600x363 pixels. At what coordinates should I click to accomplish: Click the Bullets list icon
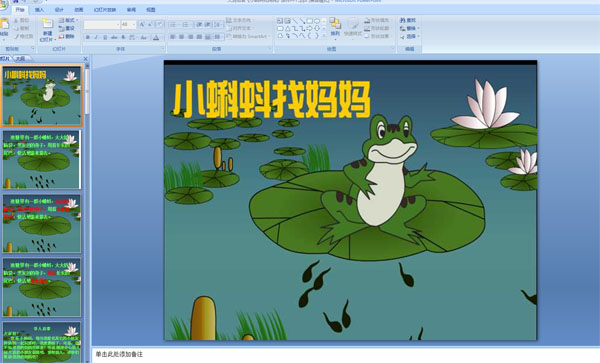[x=173, y=24]
